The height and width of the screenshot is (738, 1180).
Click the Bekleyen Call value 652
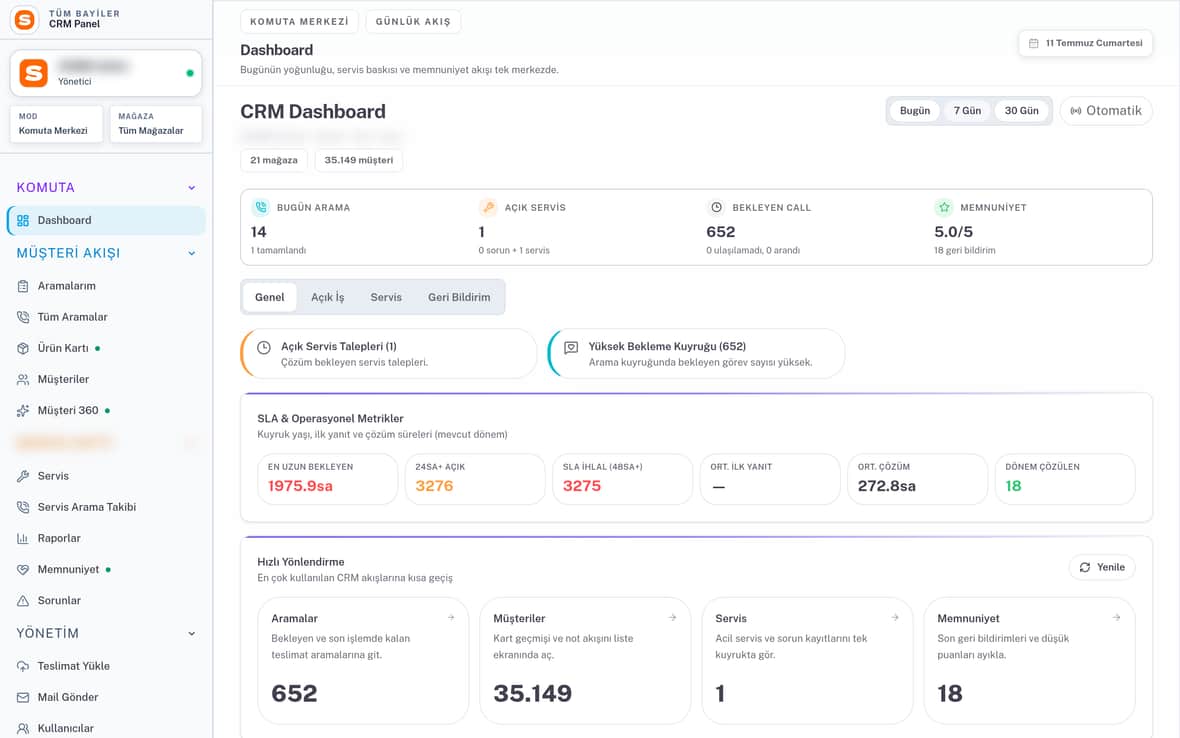pyautogui.click(x=720, y=232)
